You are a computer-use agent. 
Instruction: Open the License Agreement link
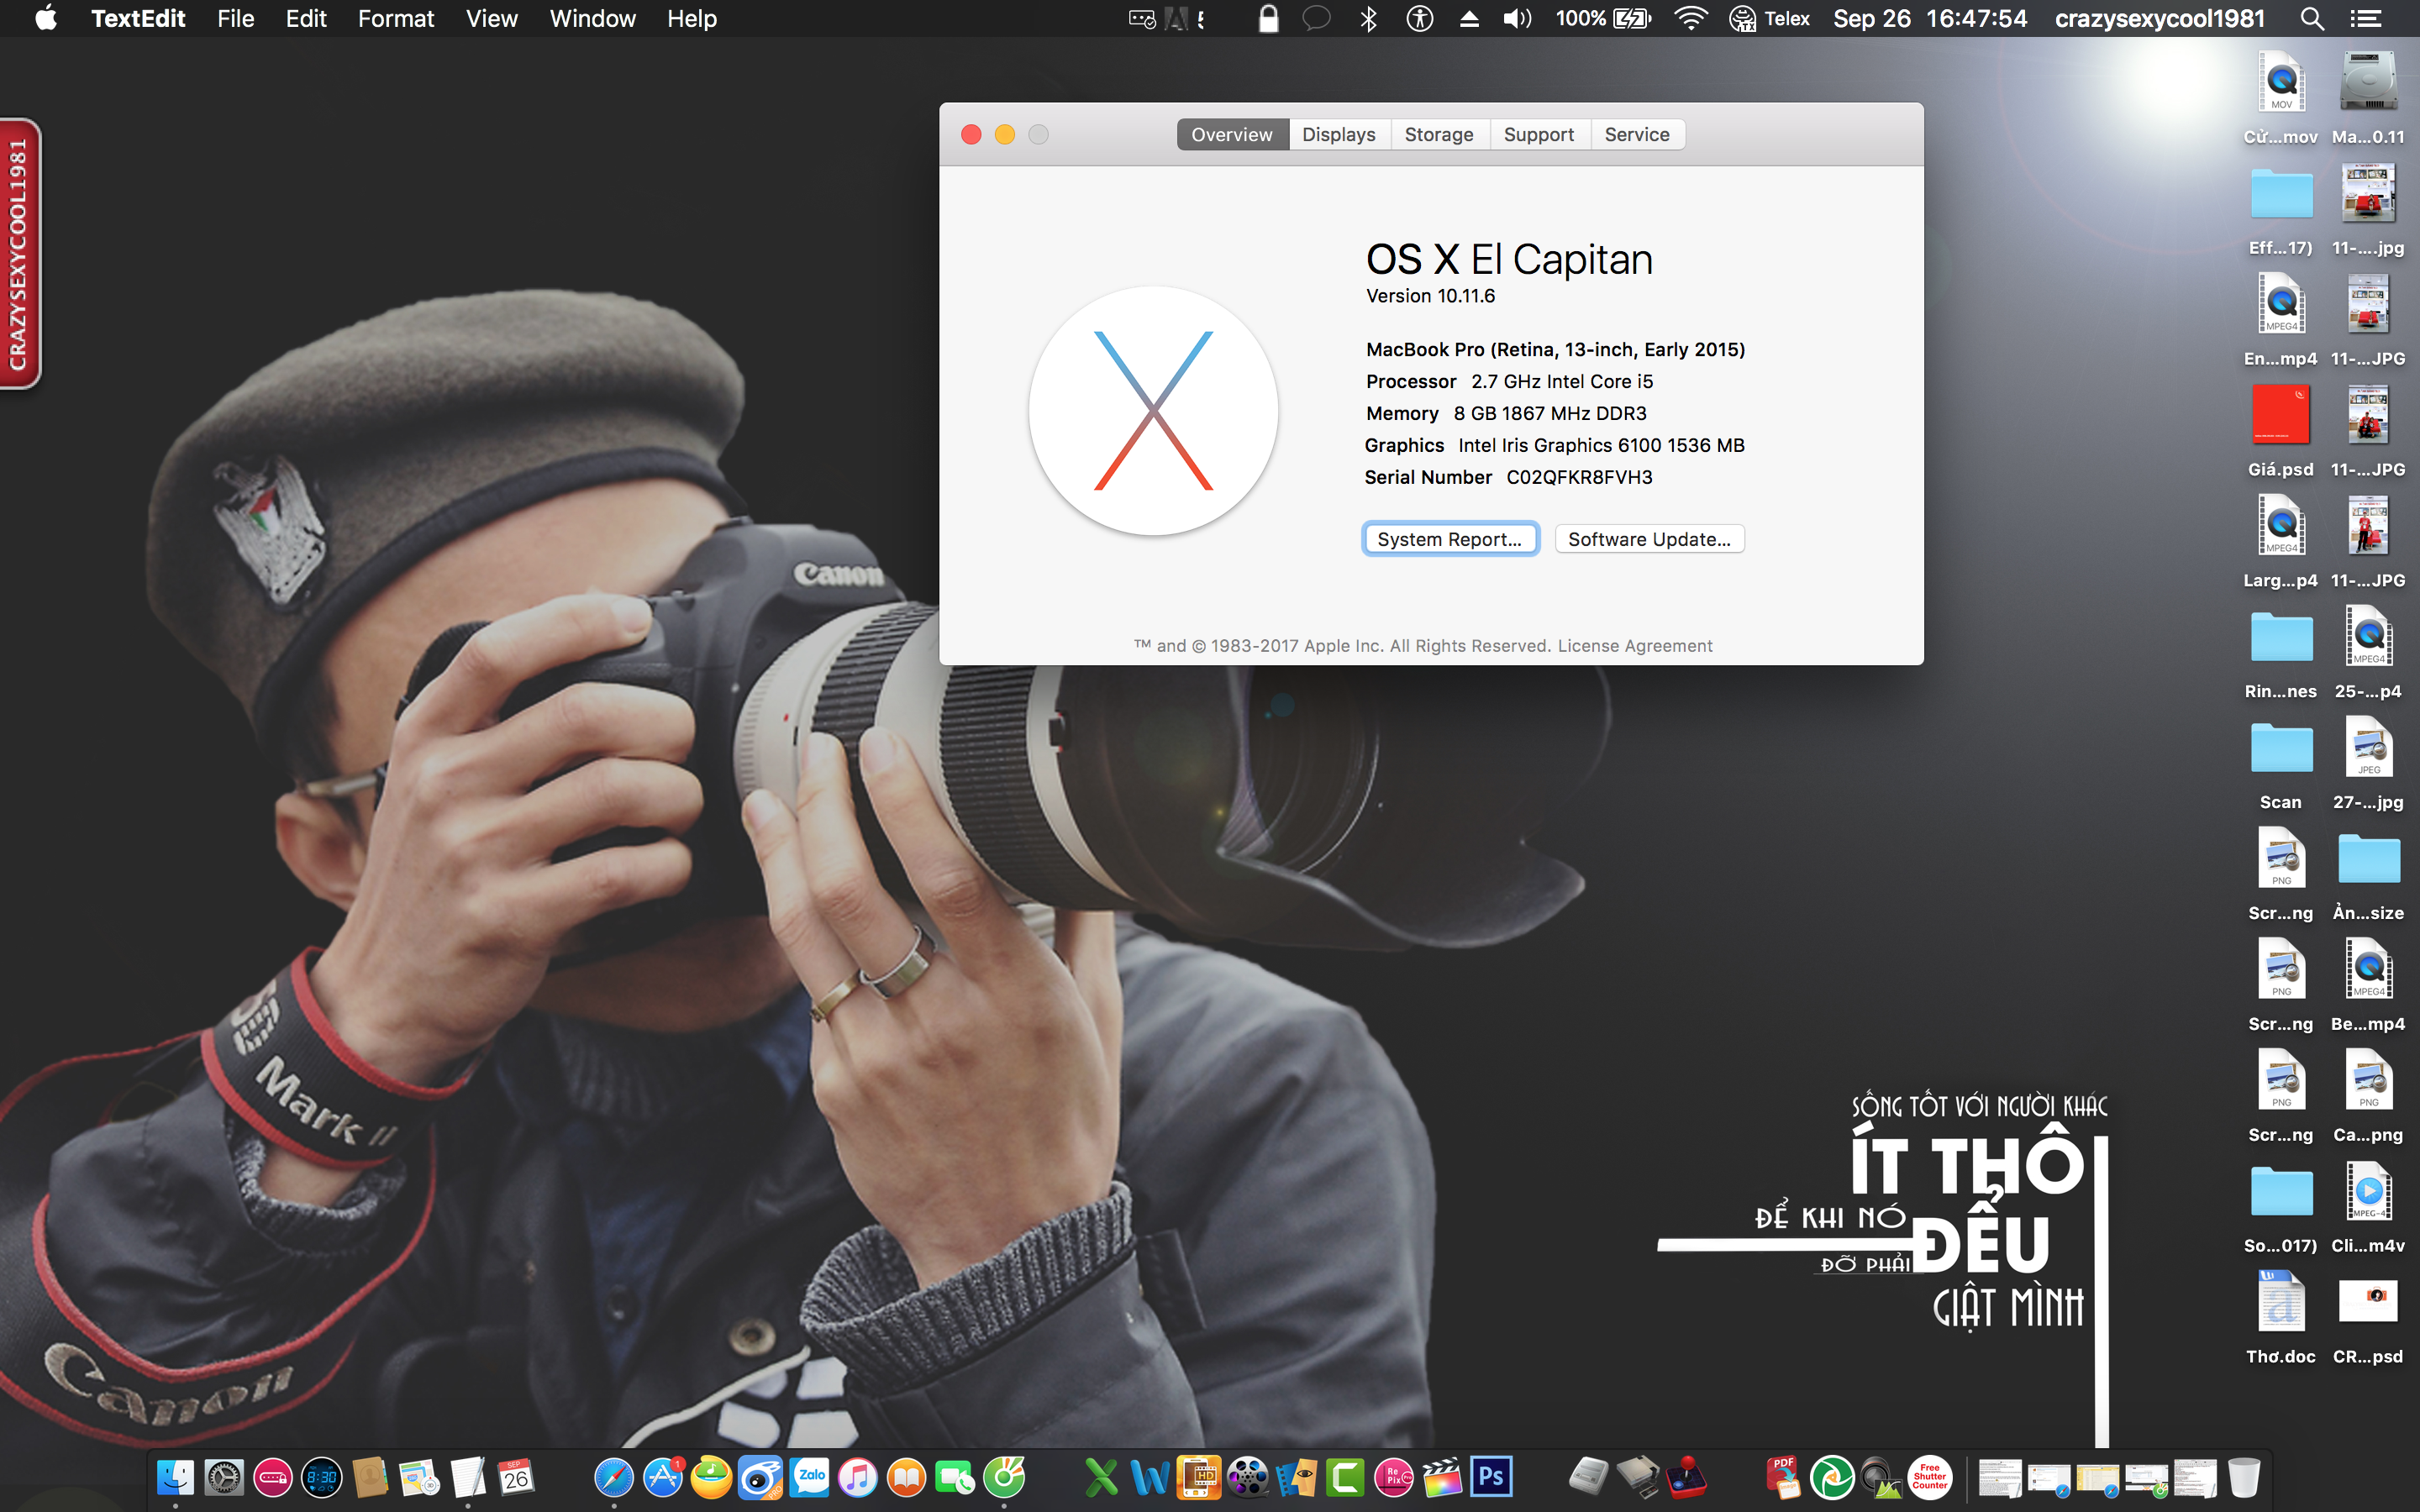[1635, 646]
